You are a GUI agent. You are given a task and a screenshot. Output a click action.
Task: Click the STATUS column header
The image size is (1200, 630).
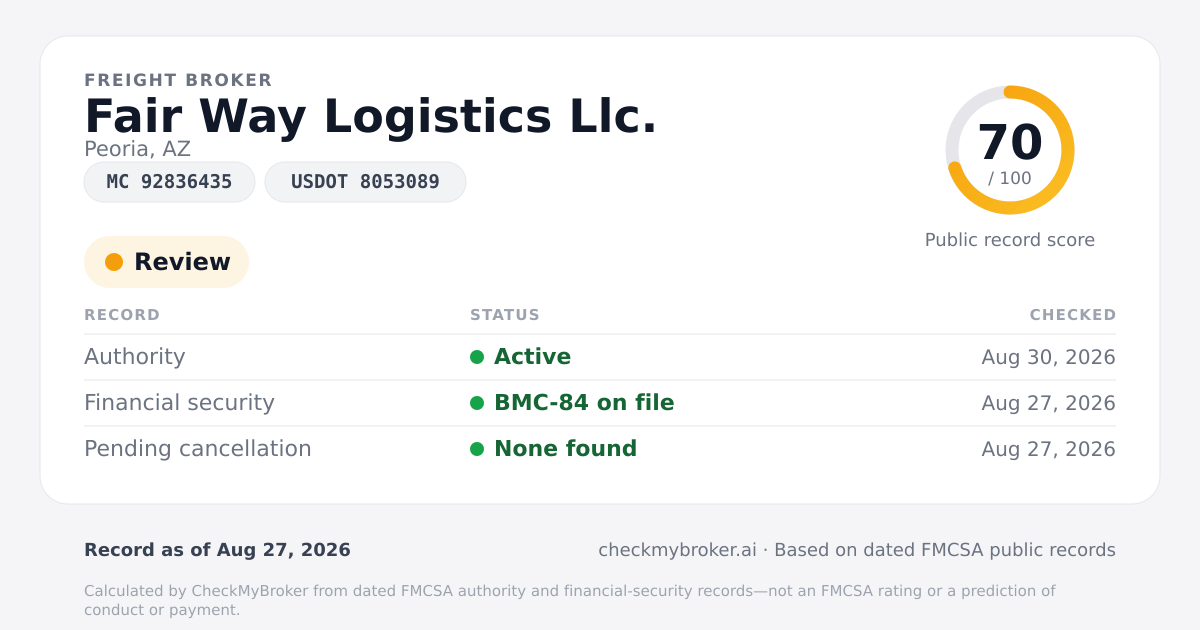[x=505, y=315]
